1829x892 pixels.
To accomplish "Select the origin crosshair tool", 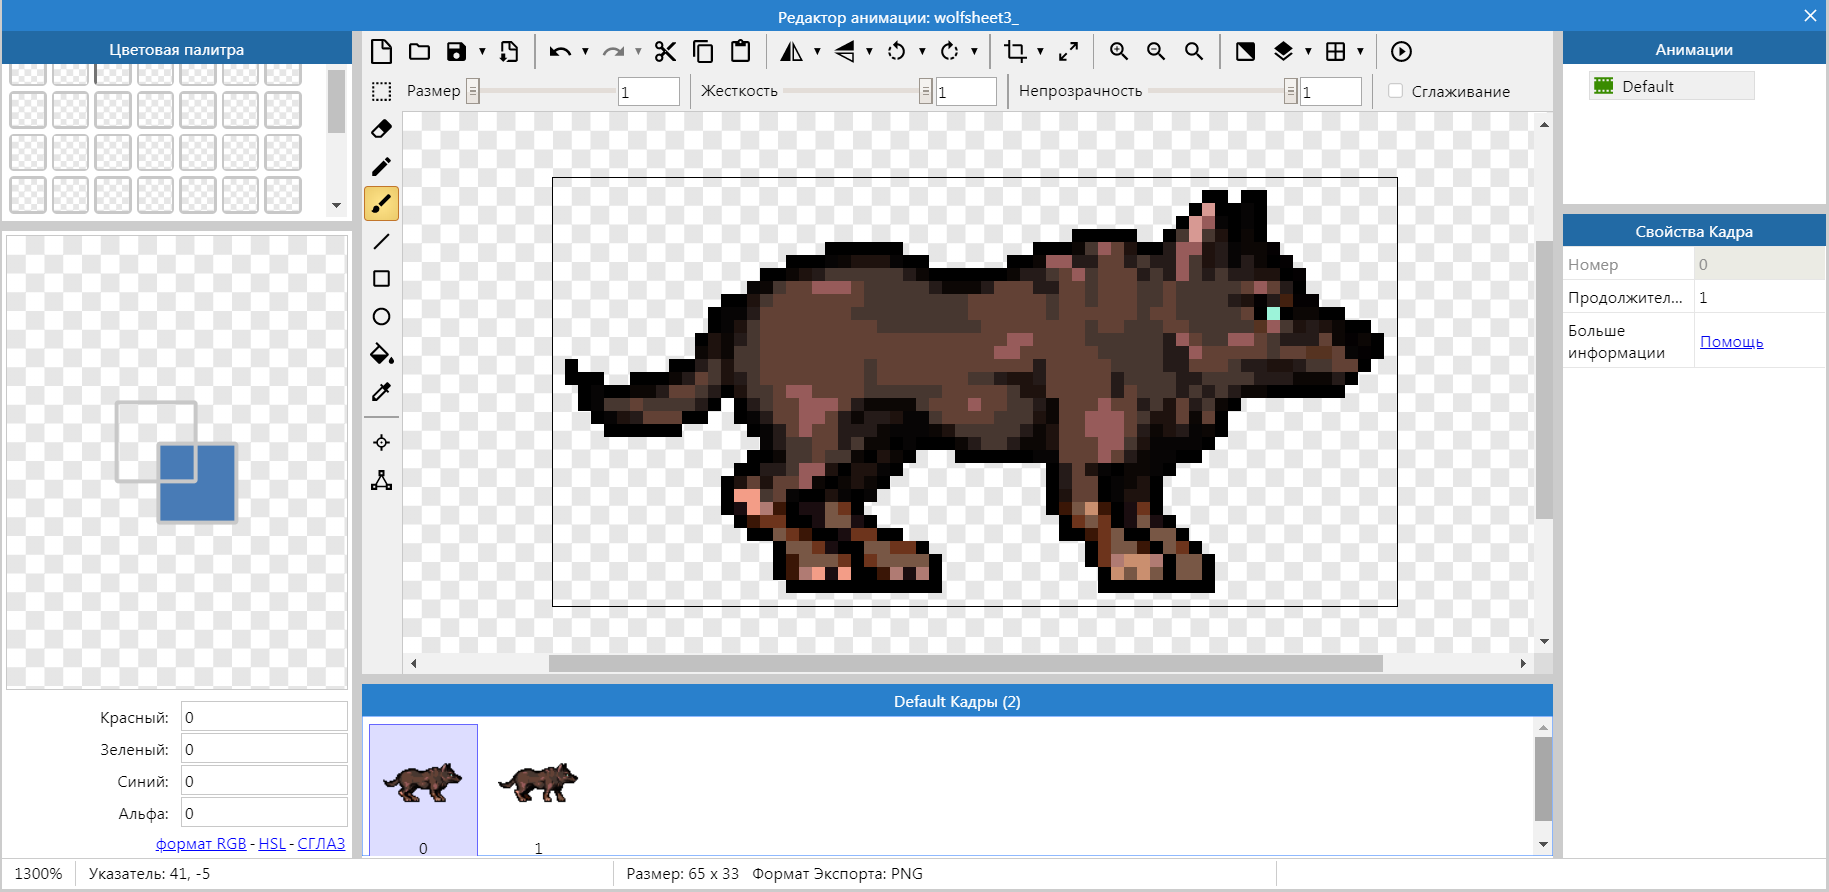I will pos(381,442).
